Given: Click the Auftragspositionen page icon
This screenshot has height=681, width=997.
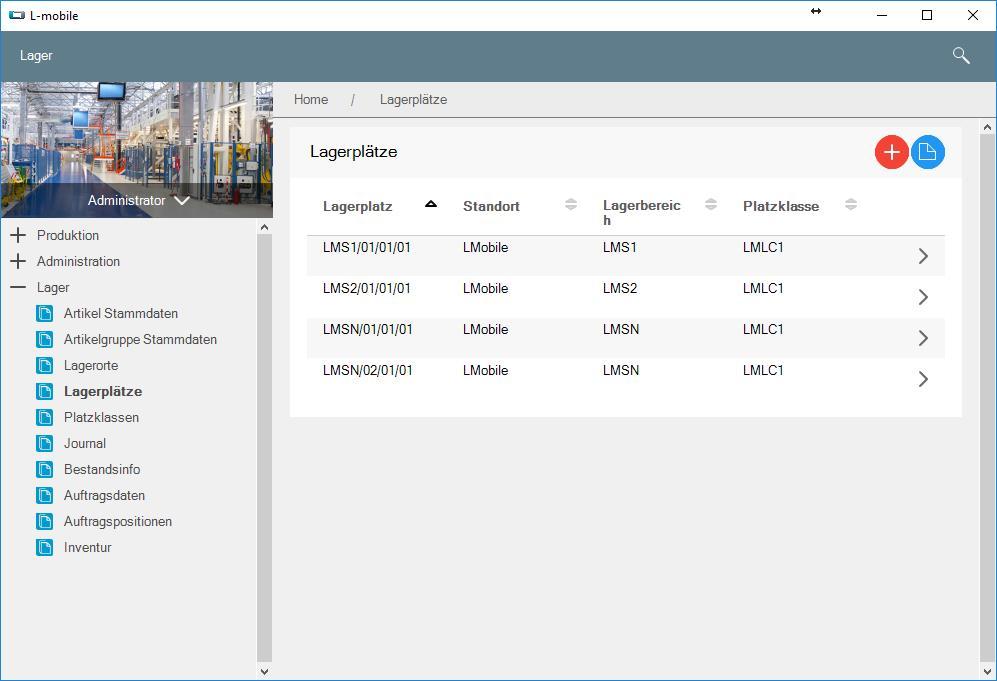Looking at the screenshot, I should coord(45,522).
